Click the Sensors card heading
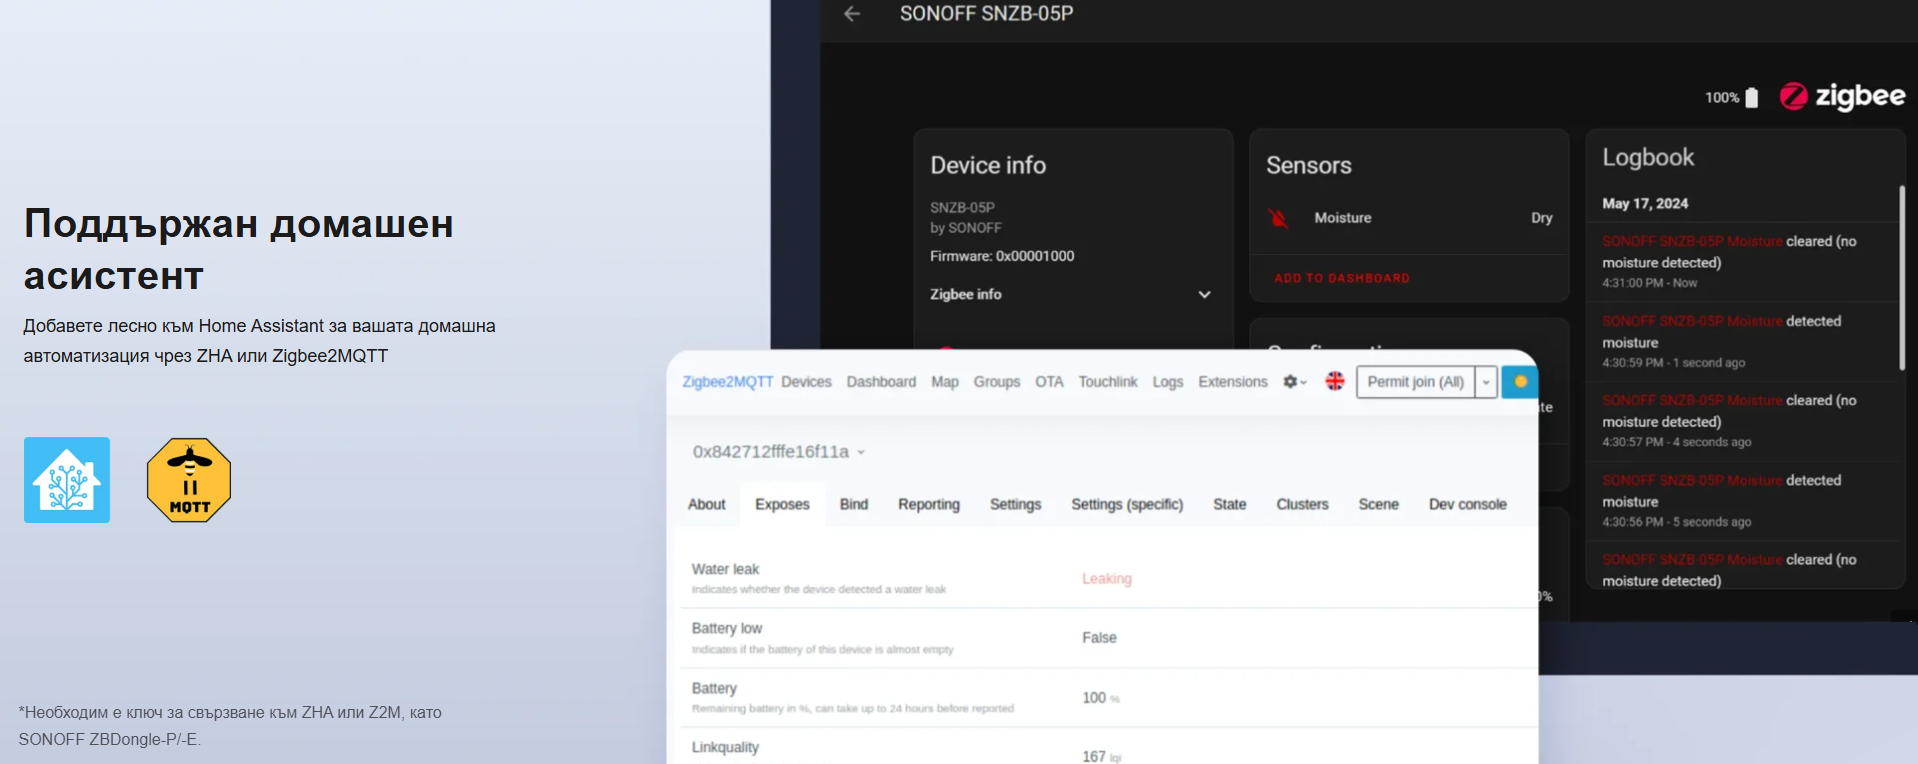The image size is (1918, 764). tap(1308, 165)
